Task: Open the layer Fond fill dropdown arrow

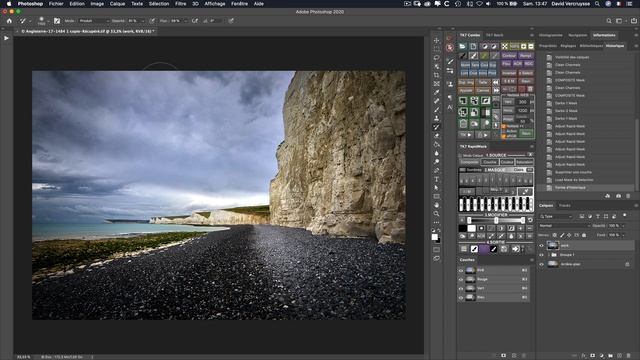Action: click(x=623, y=235)
